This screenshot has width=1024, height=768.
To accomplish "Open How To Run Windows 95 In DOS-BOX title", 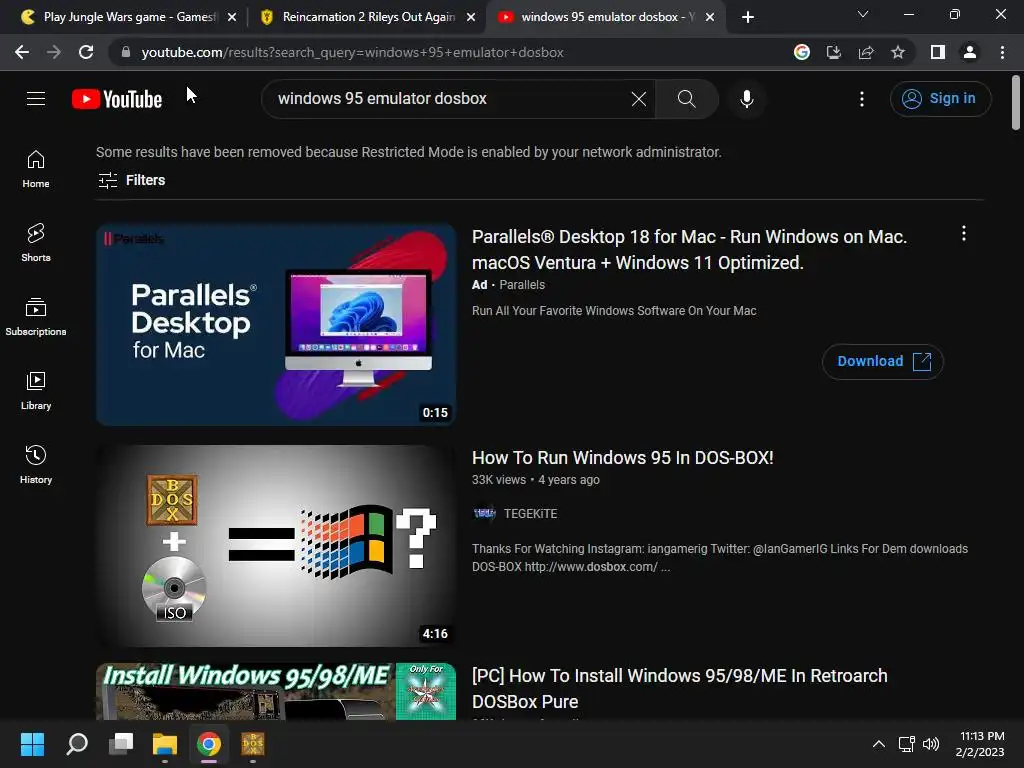I will click(x=622, y=458).
